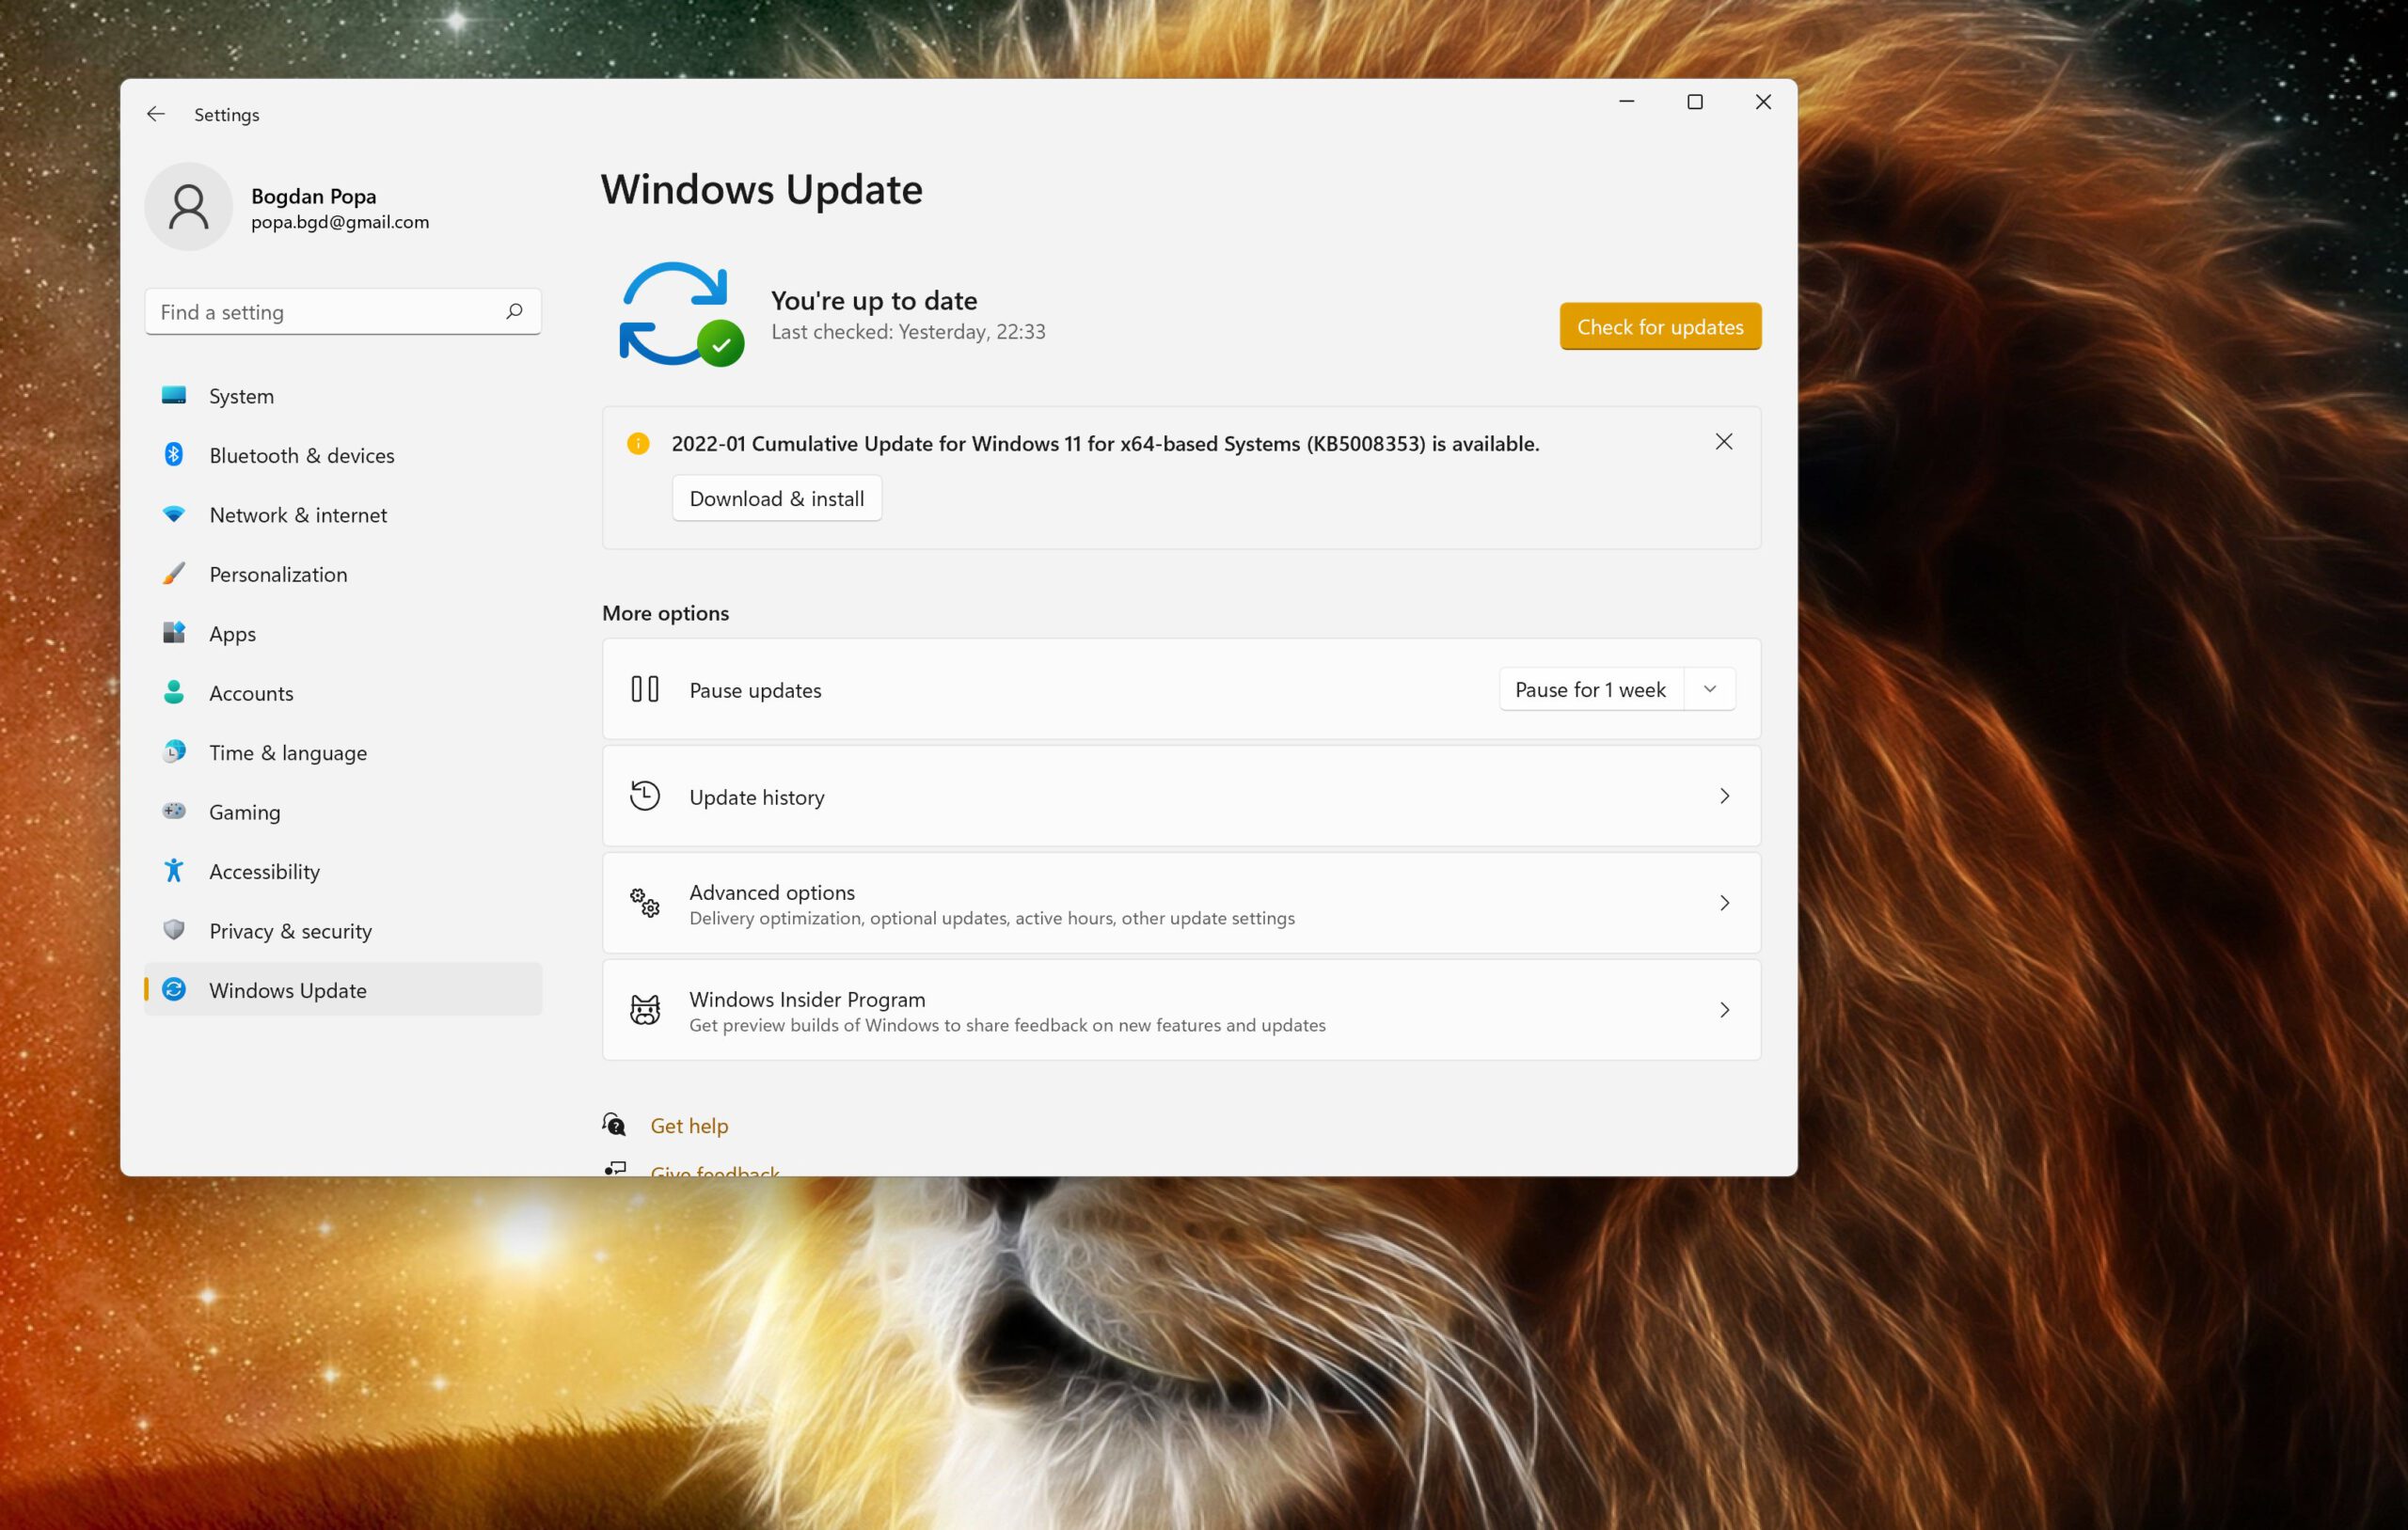Click the large blue update status sync icon

680,314
